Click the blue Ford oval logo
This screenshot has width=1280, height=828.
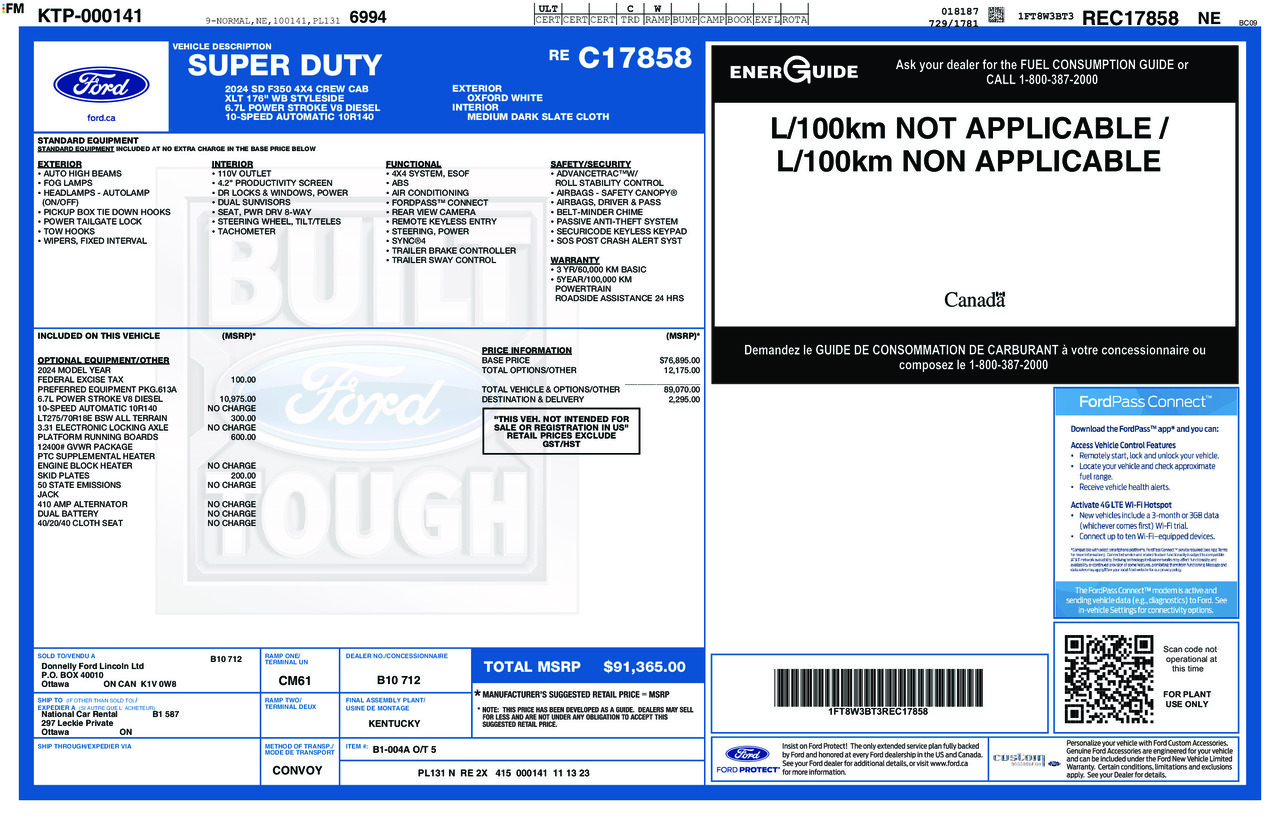coord(101,85)
